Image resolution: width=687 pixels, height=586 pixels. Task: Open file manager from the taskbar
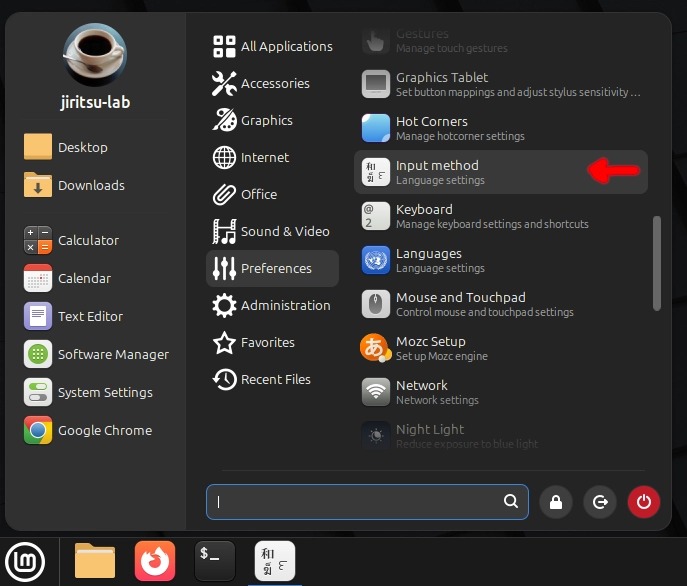(x=95, y=561)
